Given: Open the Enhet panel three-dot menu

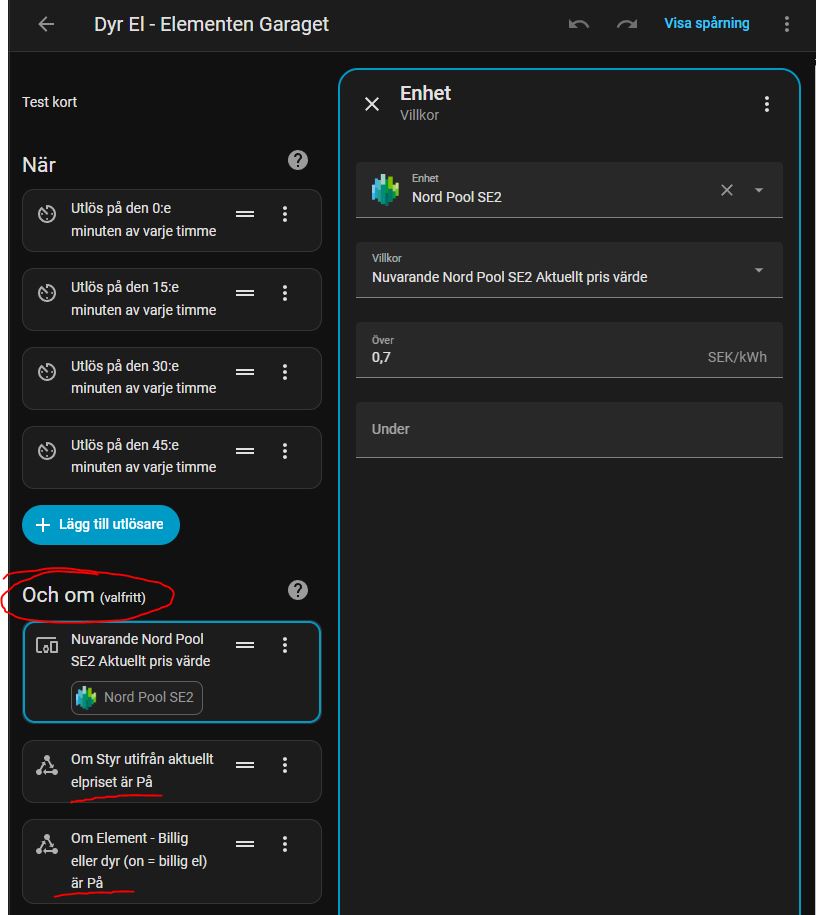Looking at the screenshot, I should point(767,104).
